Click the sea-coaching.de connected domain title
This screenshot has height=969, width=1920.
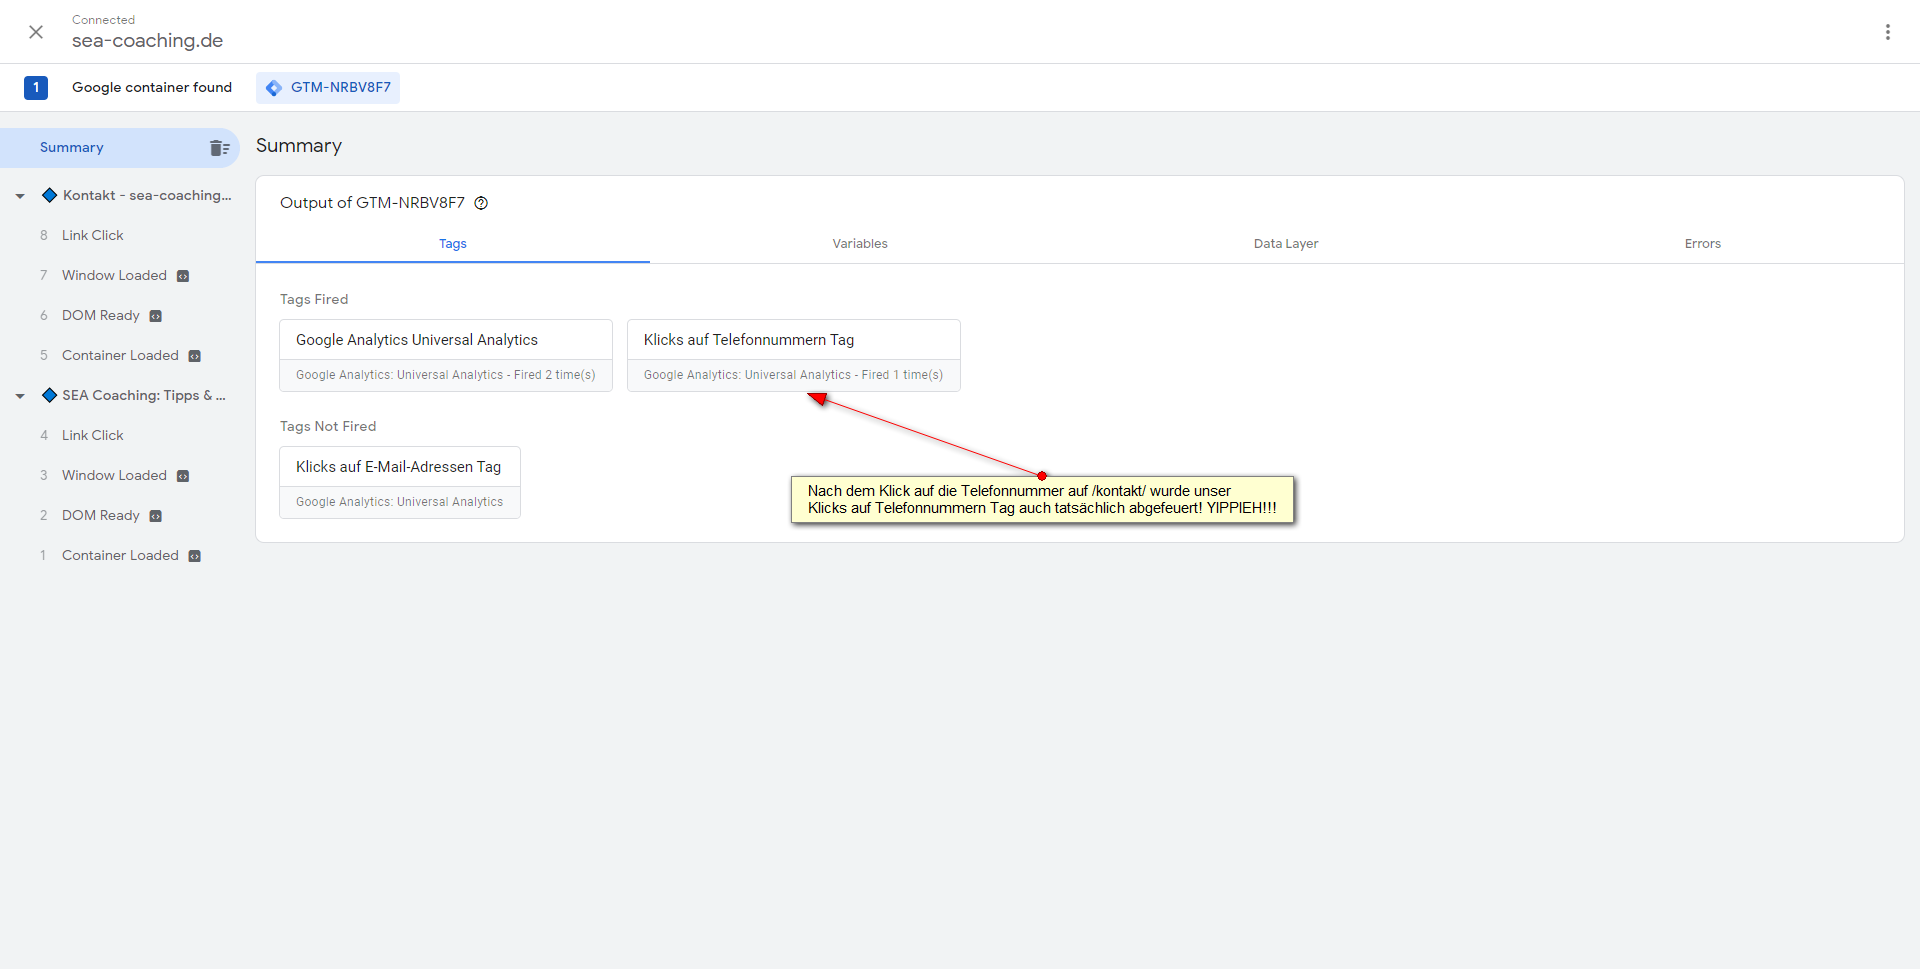click(147, 41)
